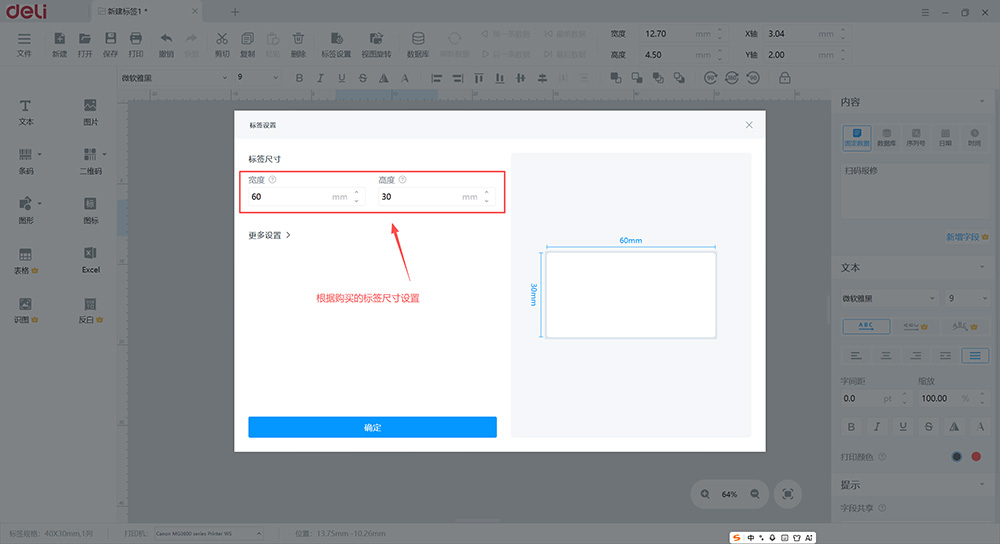
Task: Select the 二维码 QR code tool
Action: click(x=90, y=161)
